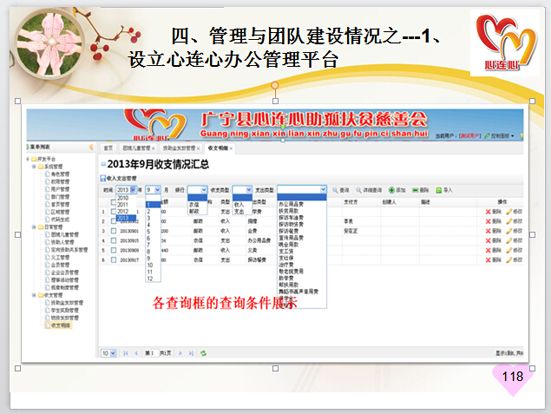The width and height of the screenshot is (551, 414).
Task: Open the 支出类型 expense type dropdown
Action: tap(302, 190)
